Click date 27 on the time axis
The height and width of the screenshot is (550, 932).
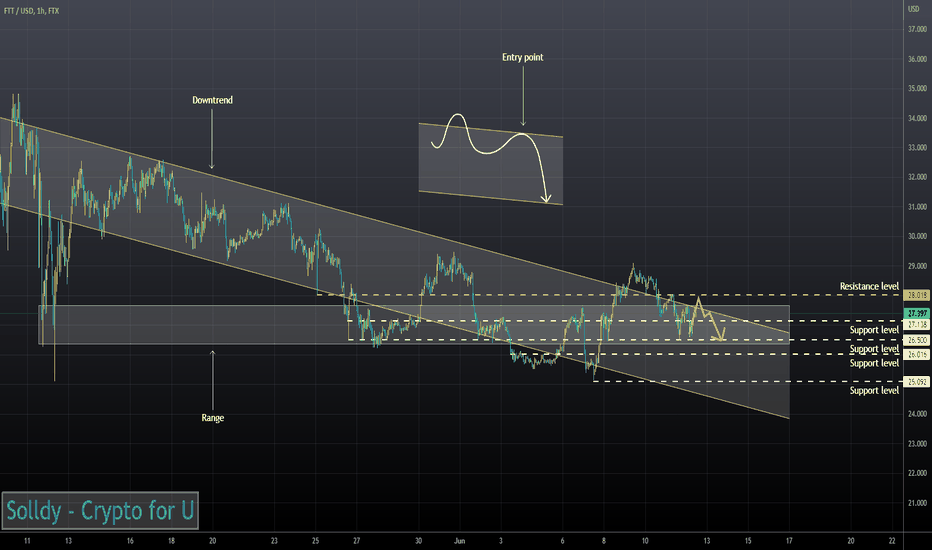click(x=357, y=541)
